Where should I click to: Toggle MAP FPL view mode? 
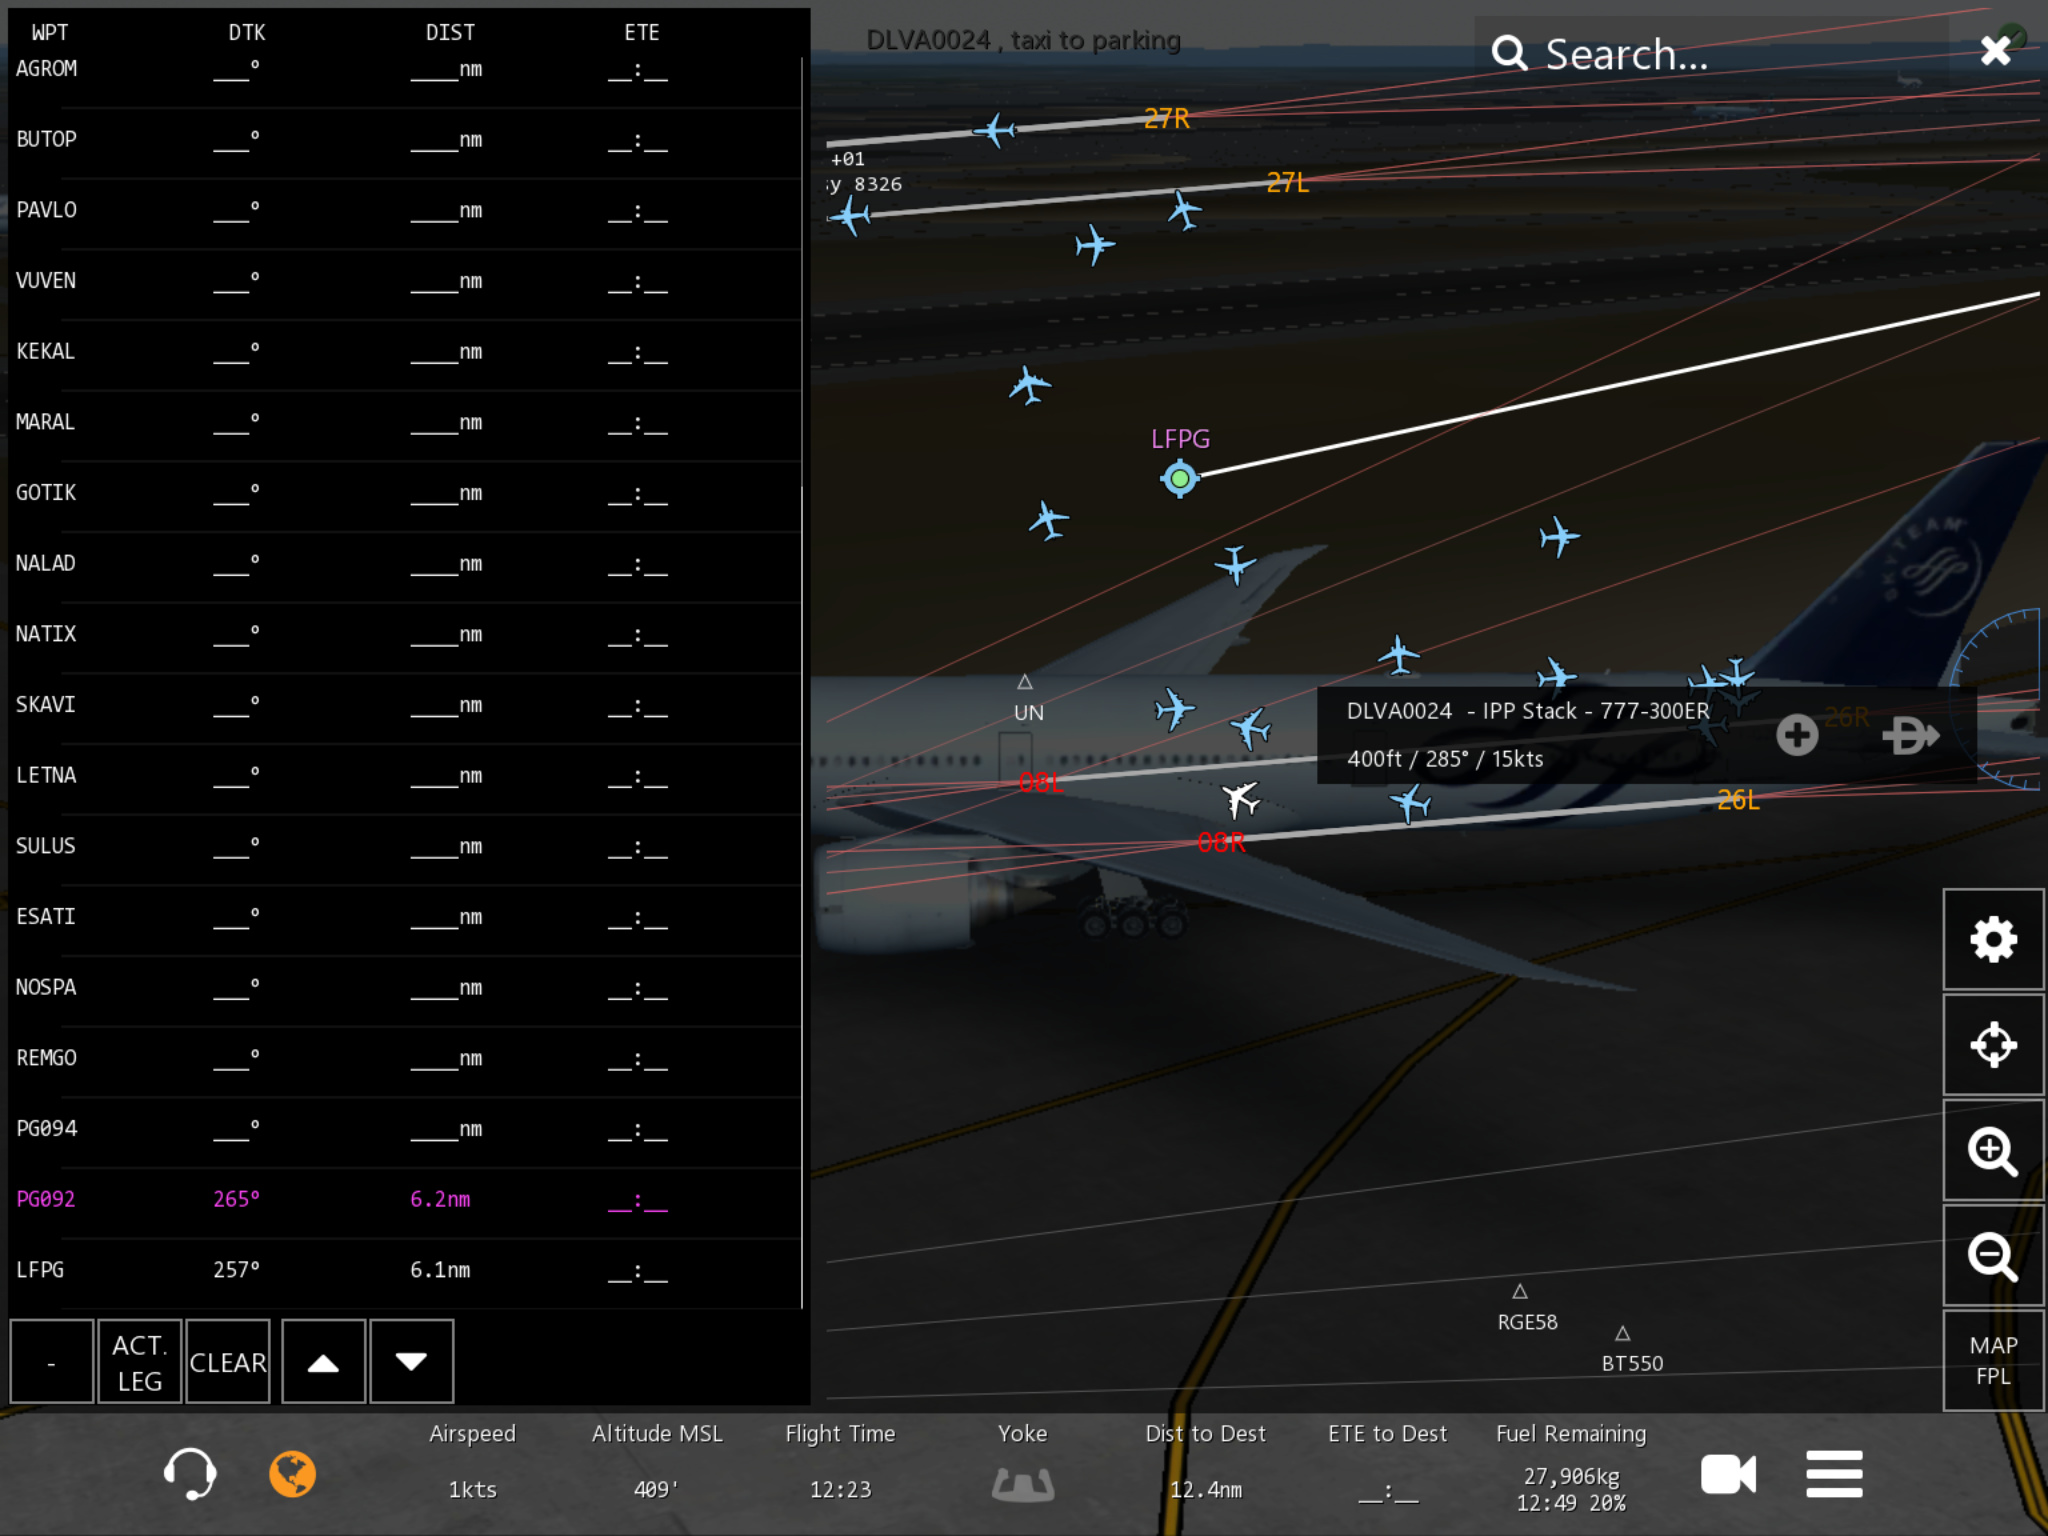click(x=1992, y=1360)
